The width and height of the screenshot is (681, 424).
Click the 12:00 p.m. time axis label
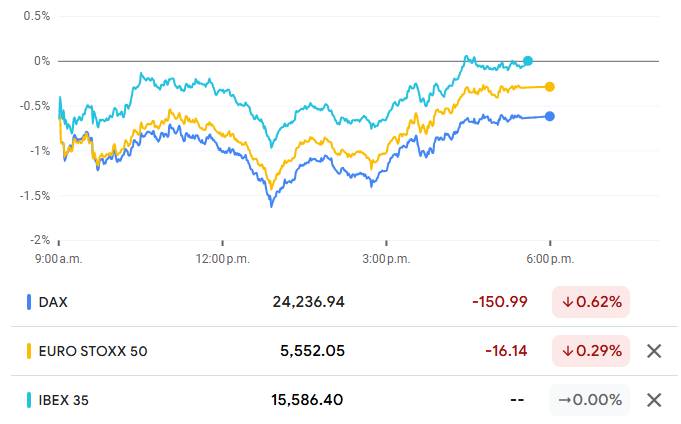point(223,259)
